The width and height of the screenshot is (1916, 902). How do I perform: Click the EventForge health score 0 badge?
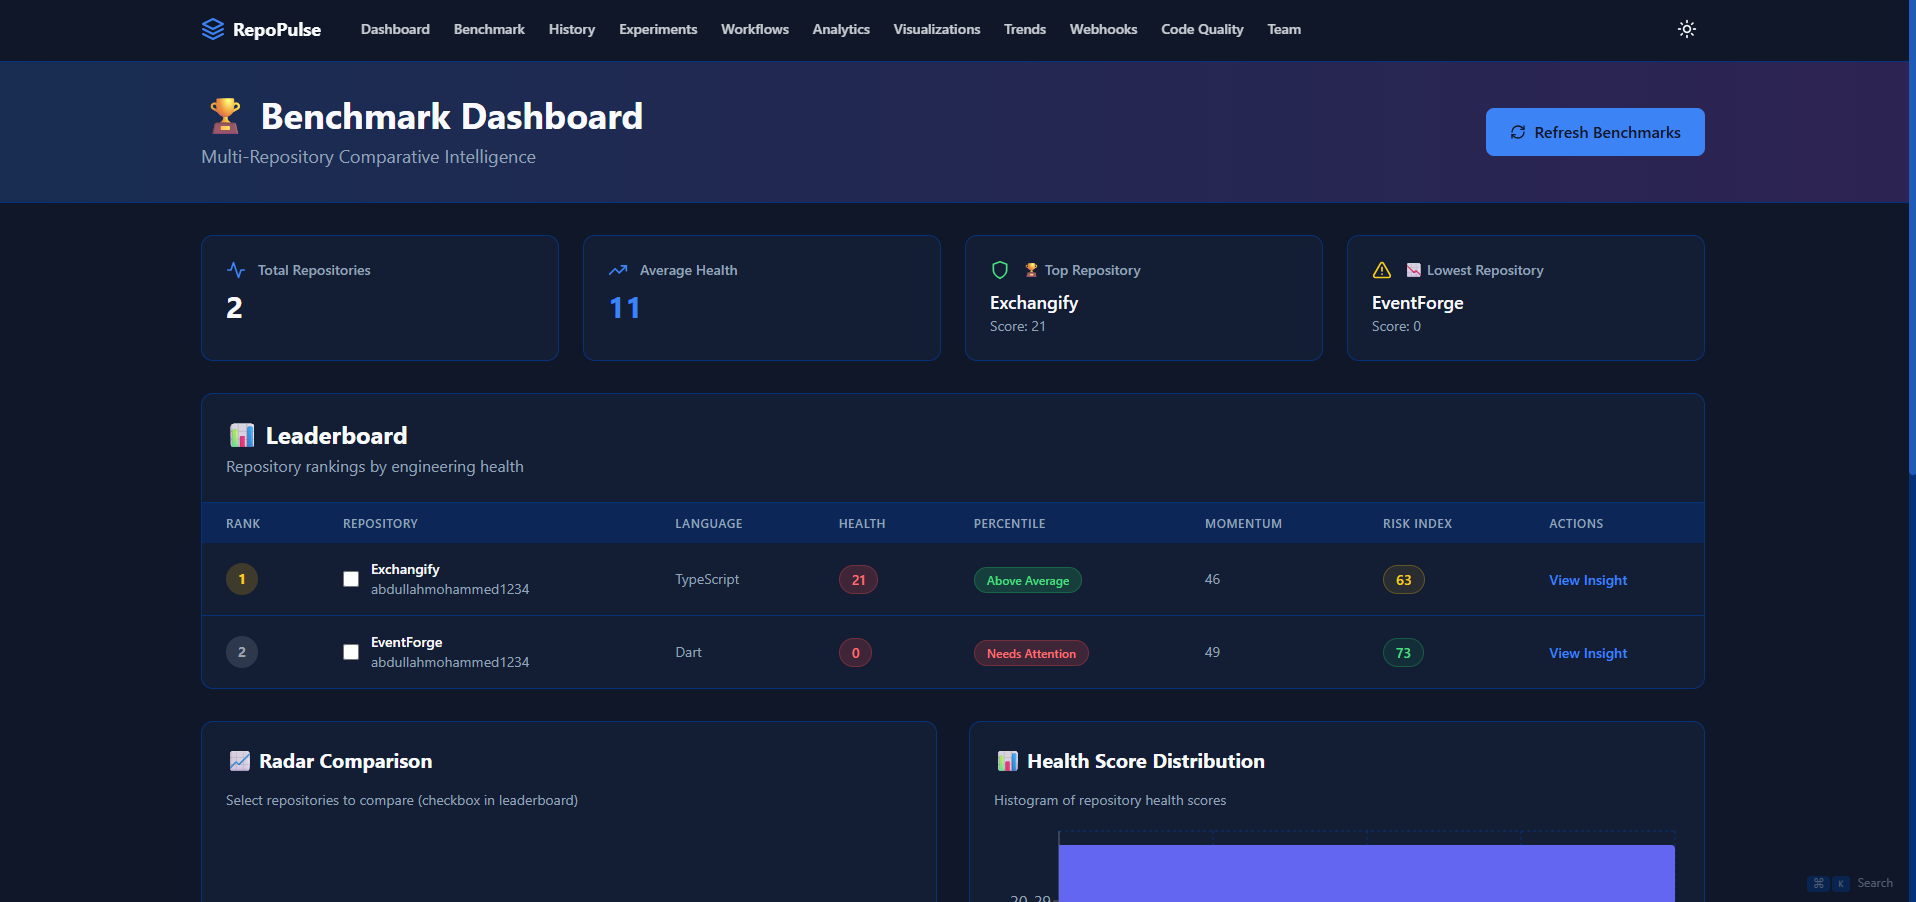tap(855, 653)
